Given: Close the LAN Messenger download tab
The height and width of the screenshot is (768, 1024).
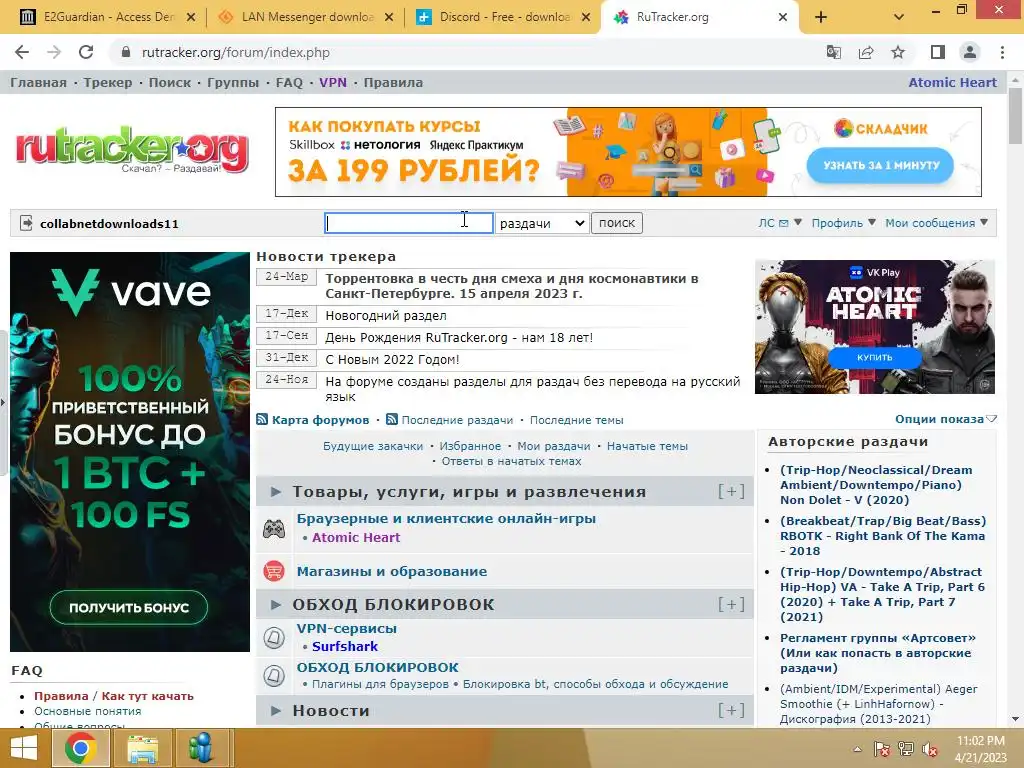Looking at the screenshot, I should click(389, 17).
